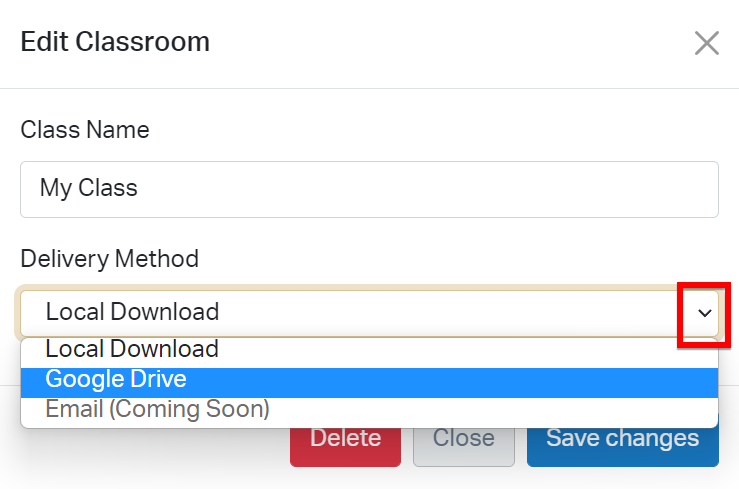Click the Class Name label
739x489 pixels.
pyautogui.click(x=85, y=129)
